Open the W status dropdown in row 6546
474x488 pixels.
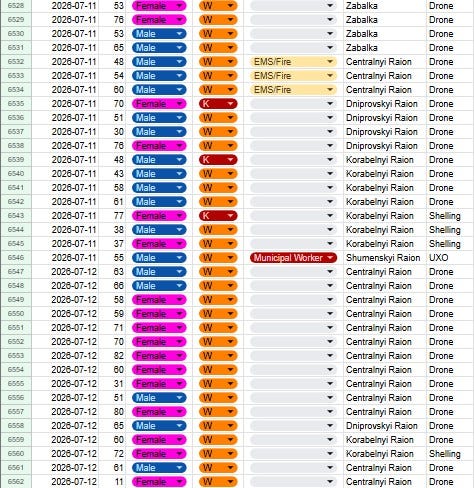[x=218, y=258]
